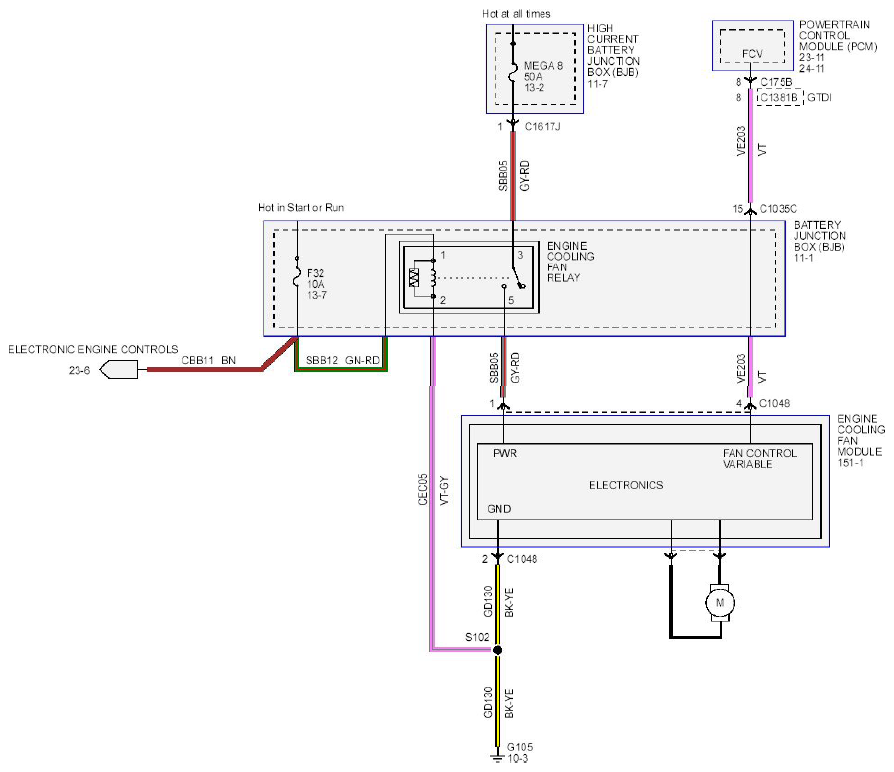Click the C1035C connector pin 15

click(x=750, y=209)
